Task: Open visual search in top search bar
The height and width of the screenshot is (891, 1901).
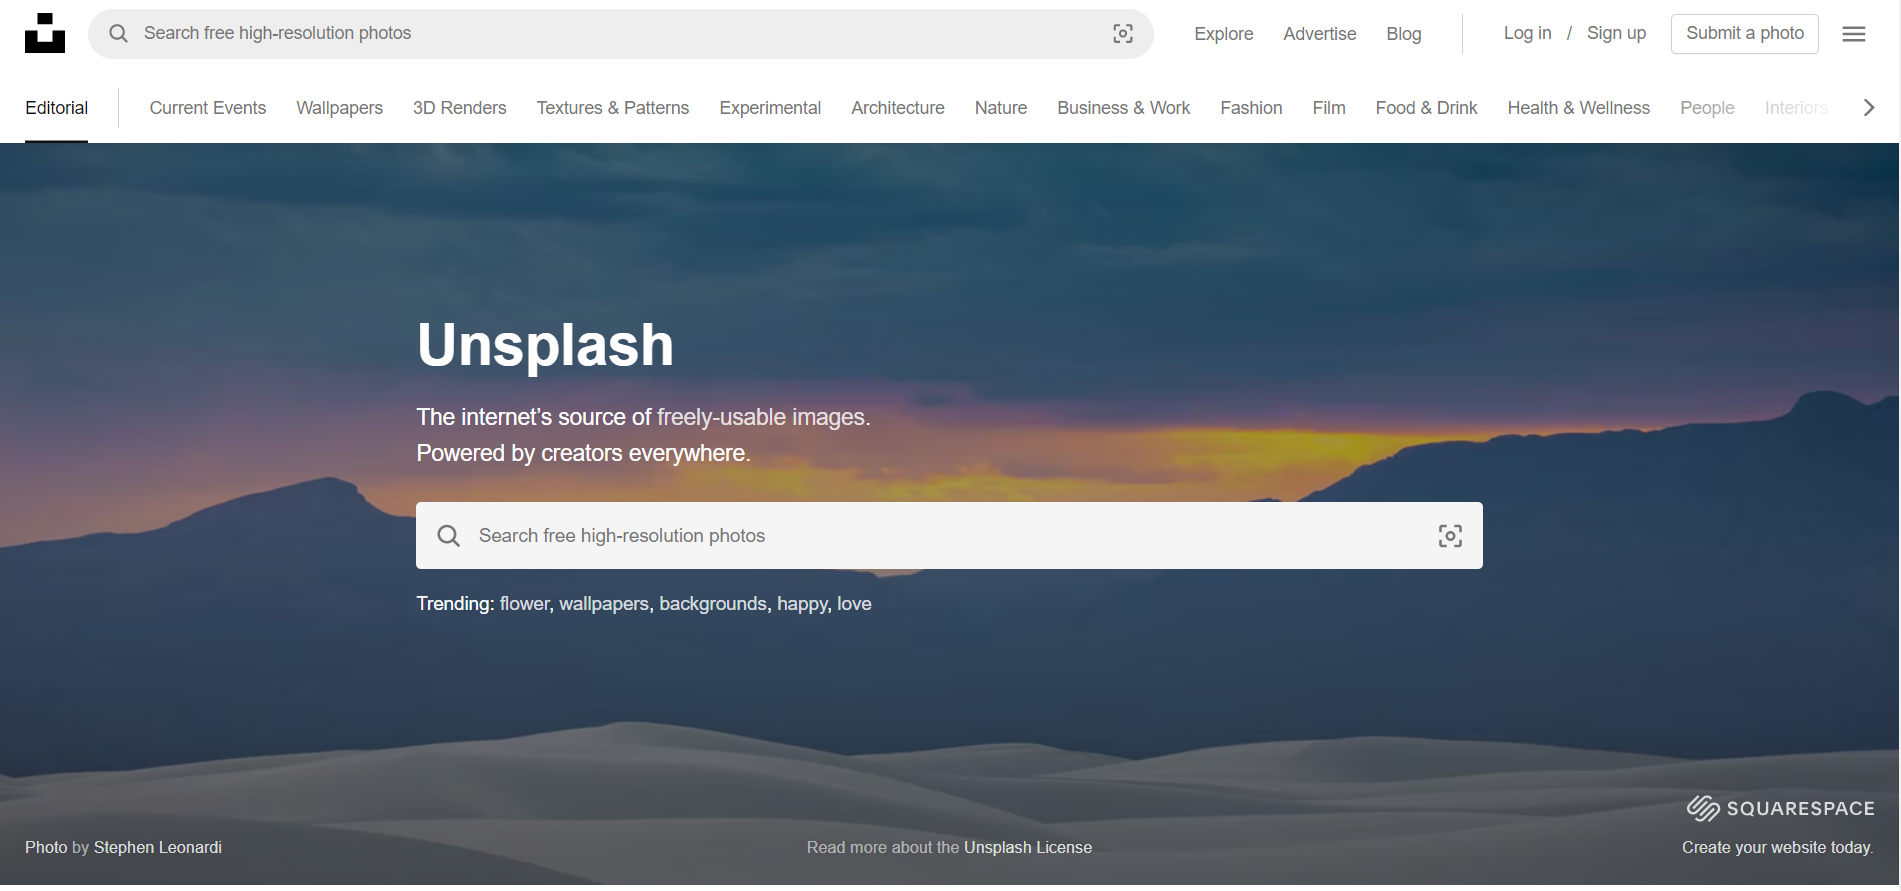Action: (1123, 34)
